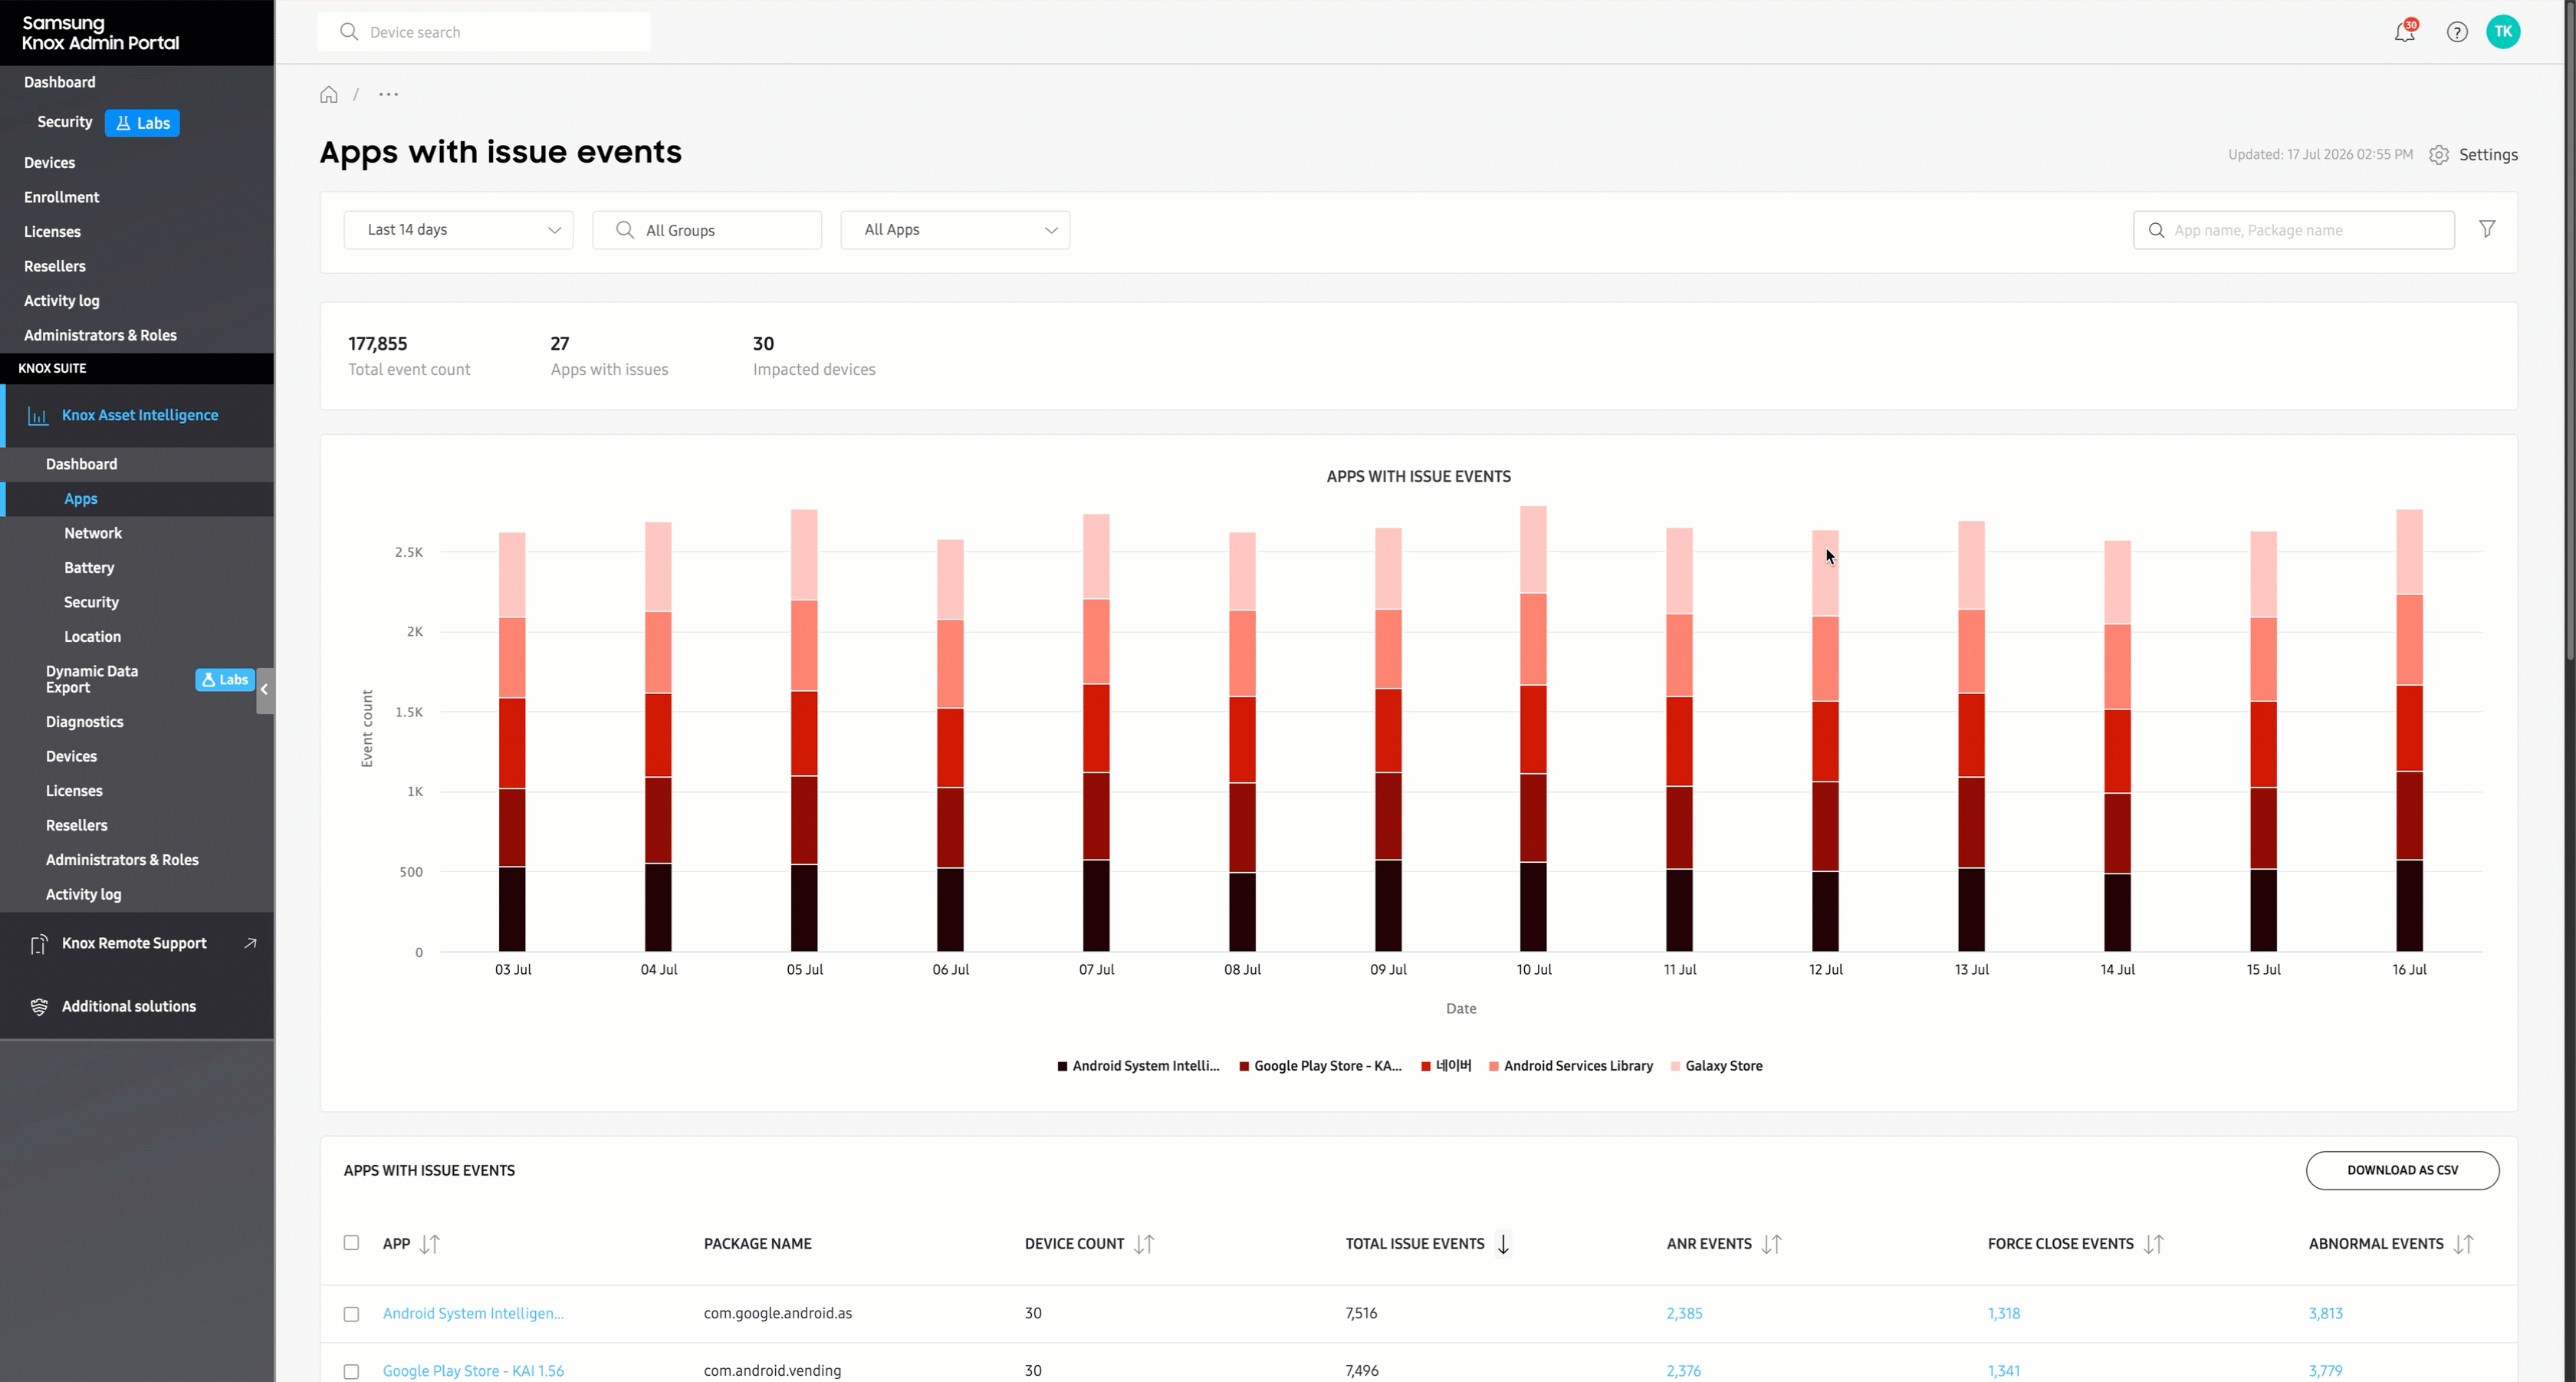Image resolution: width=2576 pixels, height=1382 pixels.
Task: Open Enrollment in the sidebar
Action: 62,197
